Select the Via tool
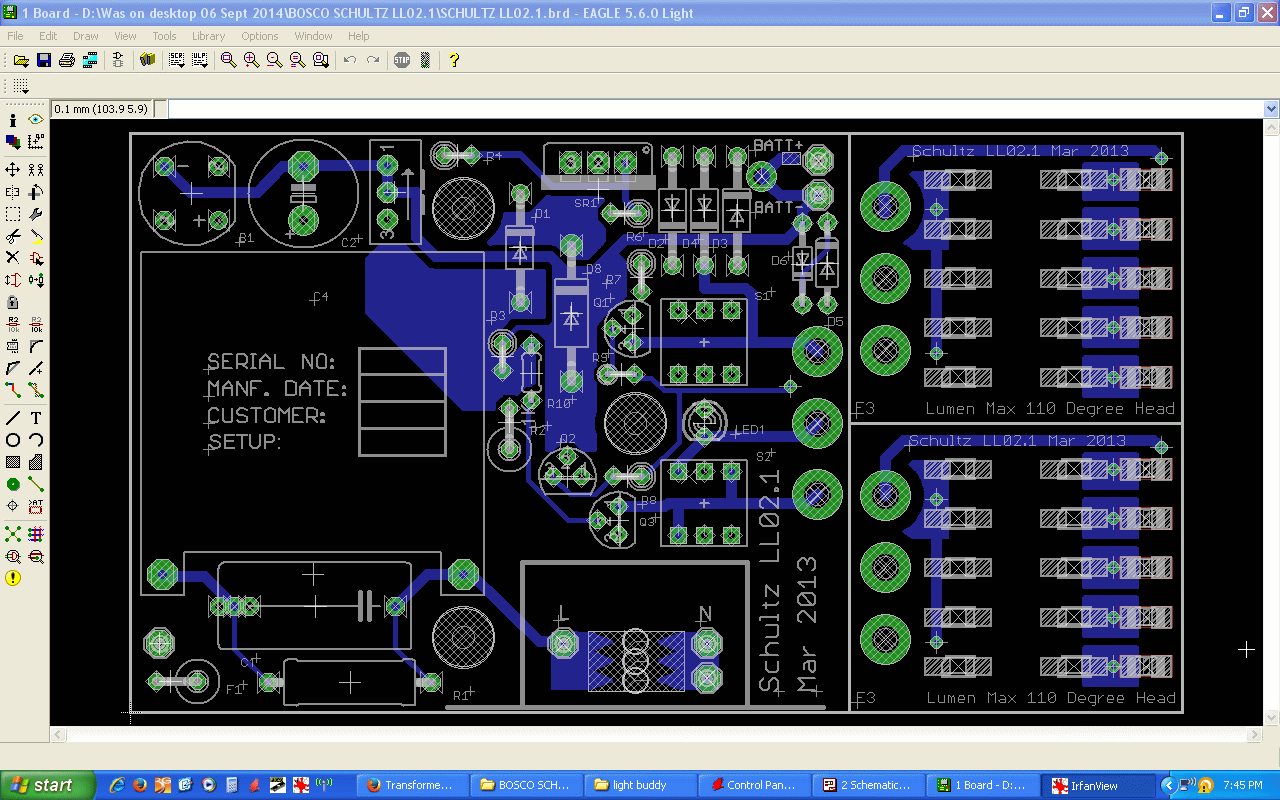Image resolution: width=1280 pixels, height=800 pixels. coord(13,484)
